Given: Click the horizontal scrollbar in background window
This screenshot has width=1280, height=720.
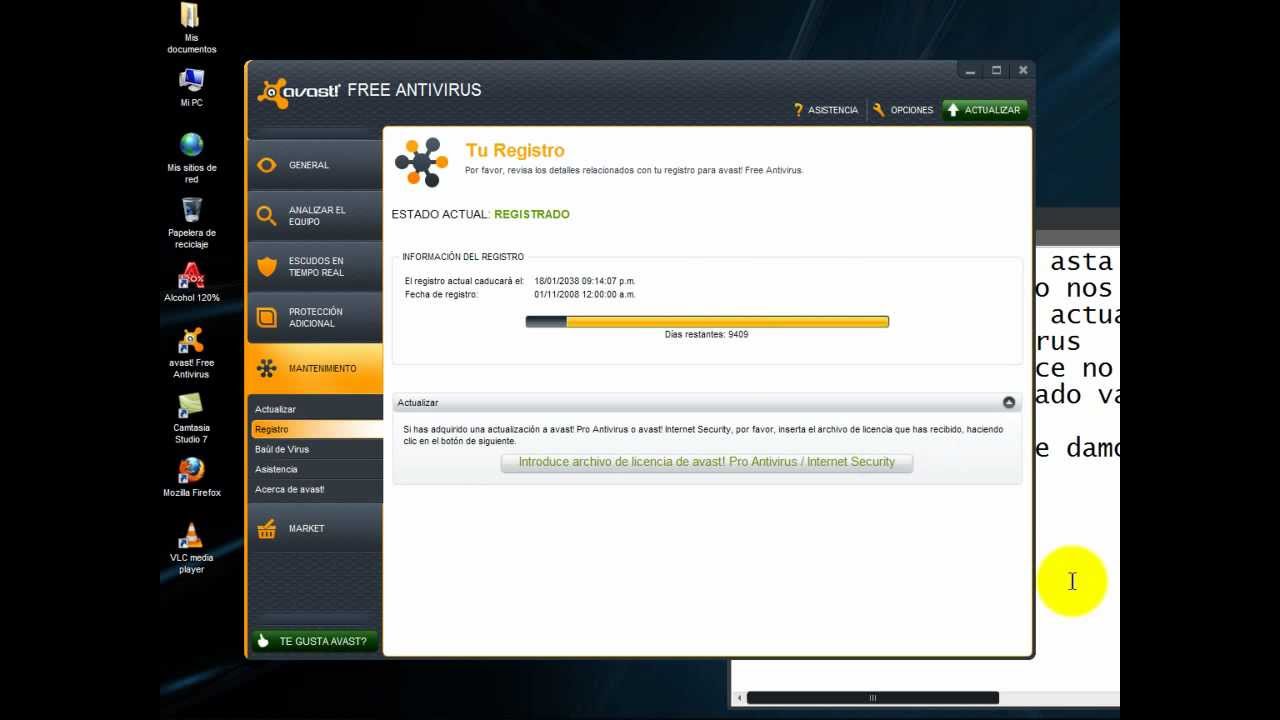Looking at the screenshot, I should coord(872,698).
